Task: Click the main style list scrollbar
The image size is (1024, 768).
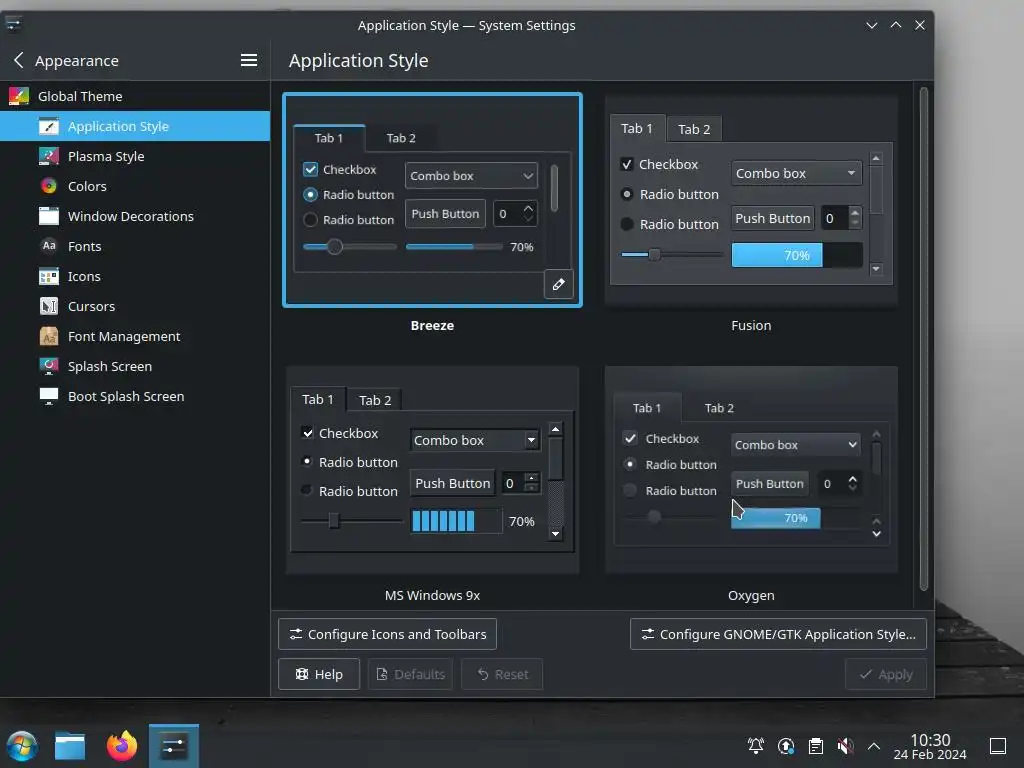Action: (923, 338)
